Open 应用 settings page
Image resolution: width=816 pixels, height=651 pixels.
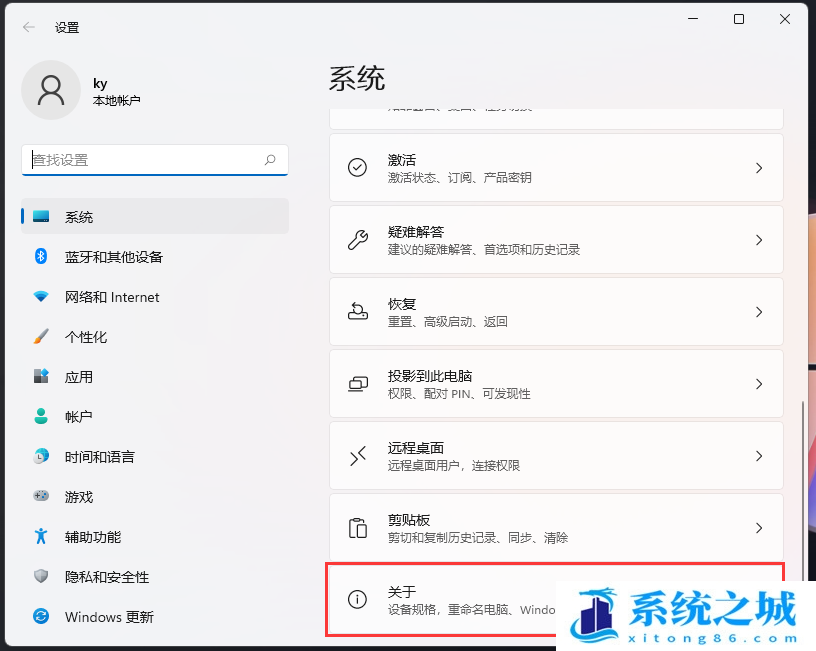(x=155, y=377)
